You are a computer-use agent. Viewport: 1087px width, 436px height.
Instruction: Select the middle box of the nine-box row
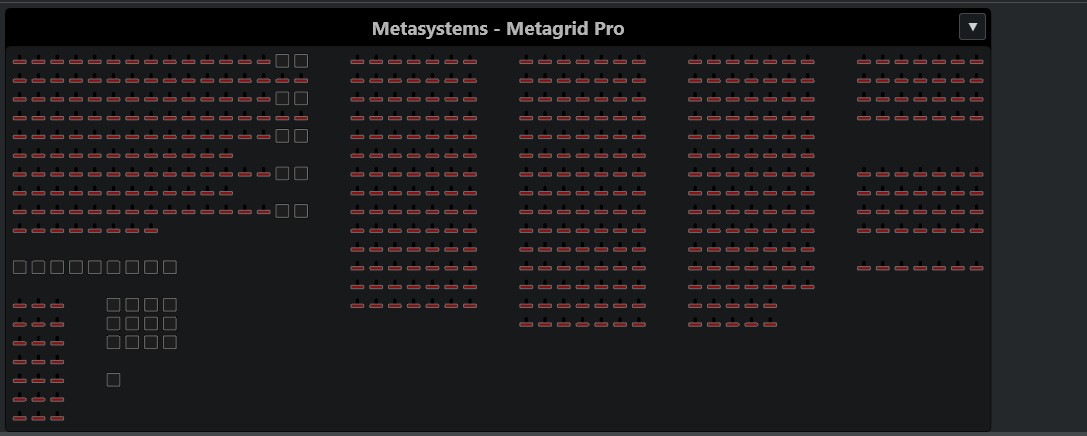[94, 267]
